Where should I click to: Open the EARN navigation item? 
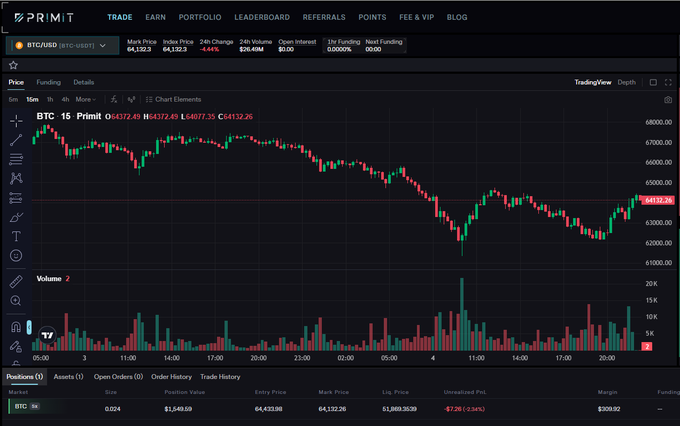tap(155, 17)
